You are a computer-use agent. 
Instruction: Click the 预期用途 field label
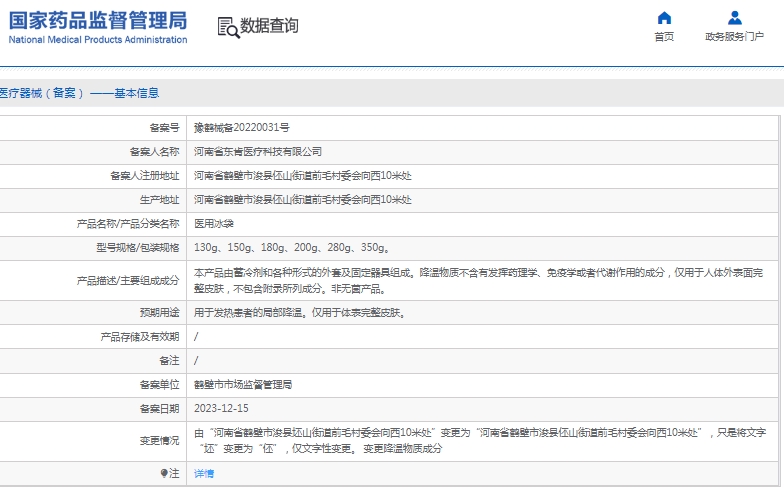[159, 312]
